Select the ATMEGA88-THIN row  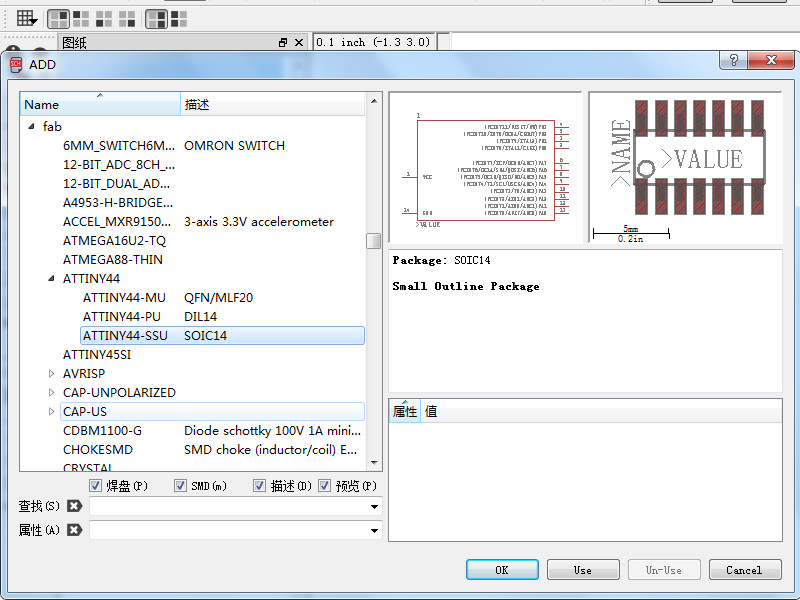coord(212,259)
